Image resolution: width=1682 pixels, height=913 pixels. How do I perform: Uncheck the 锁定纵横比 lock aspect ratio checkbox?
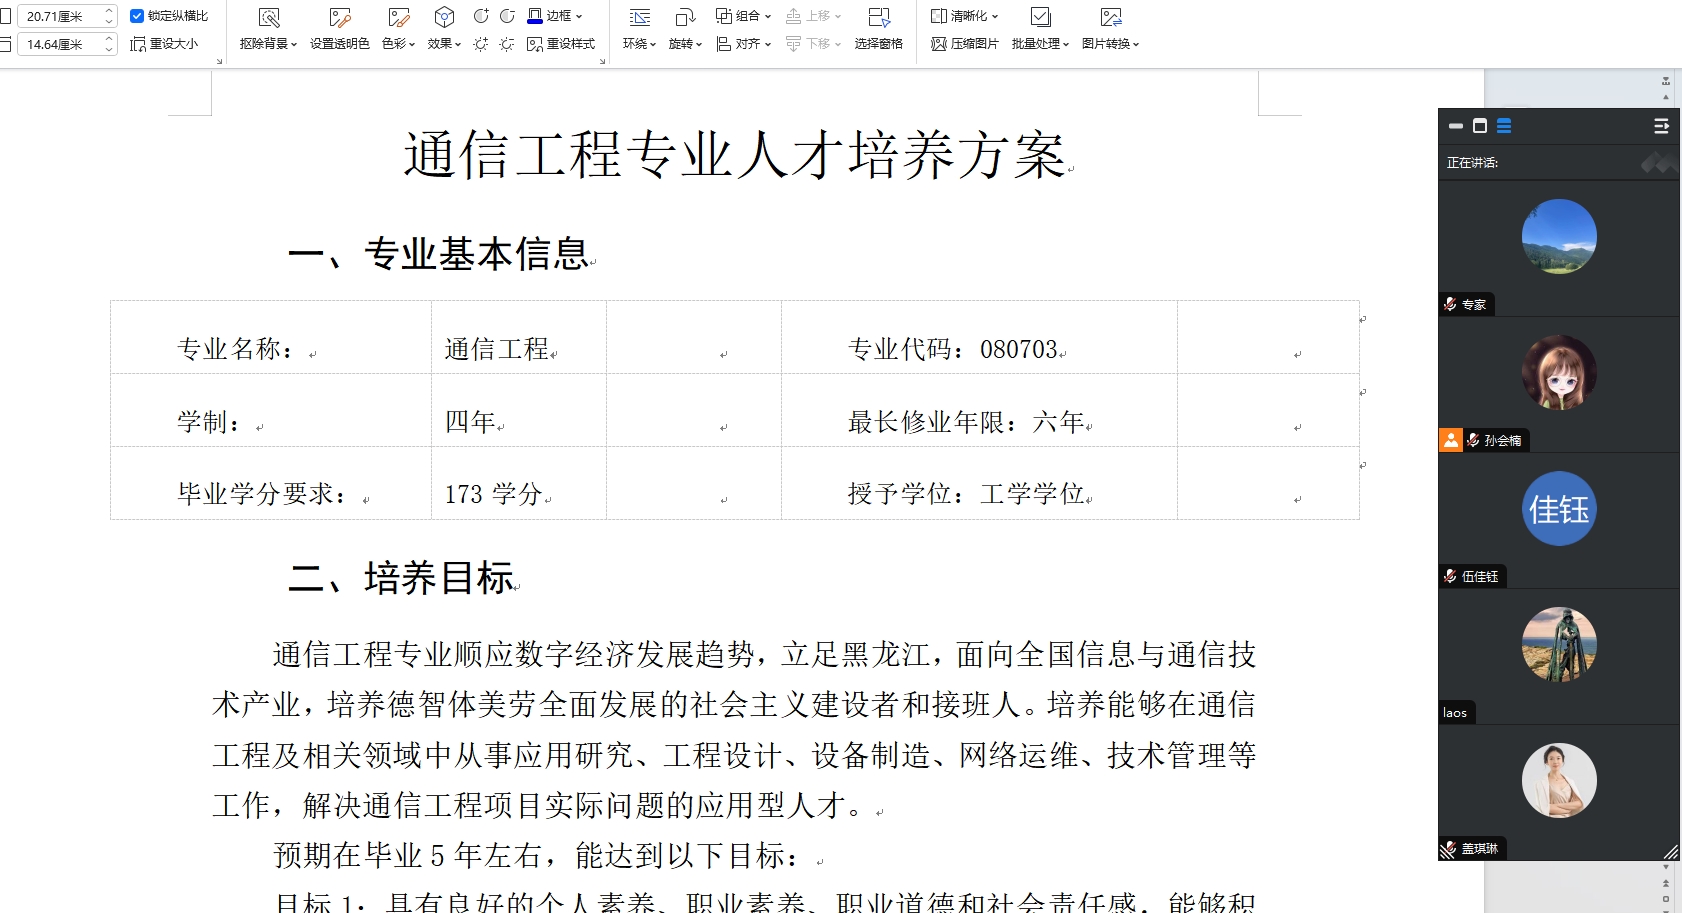(137, 16)
